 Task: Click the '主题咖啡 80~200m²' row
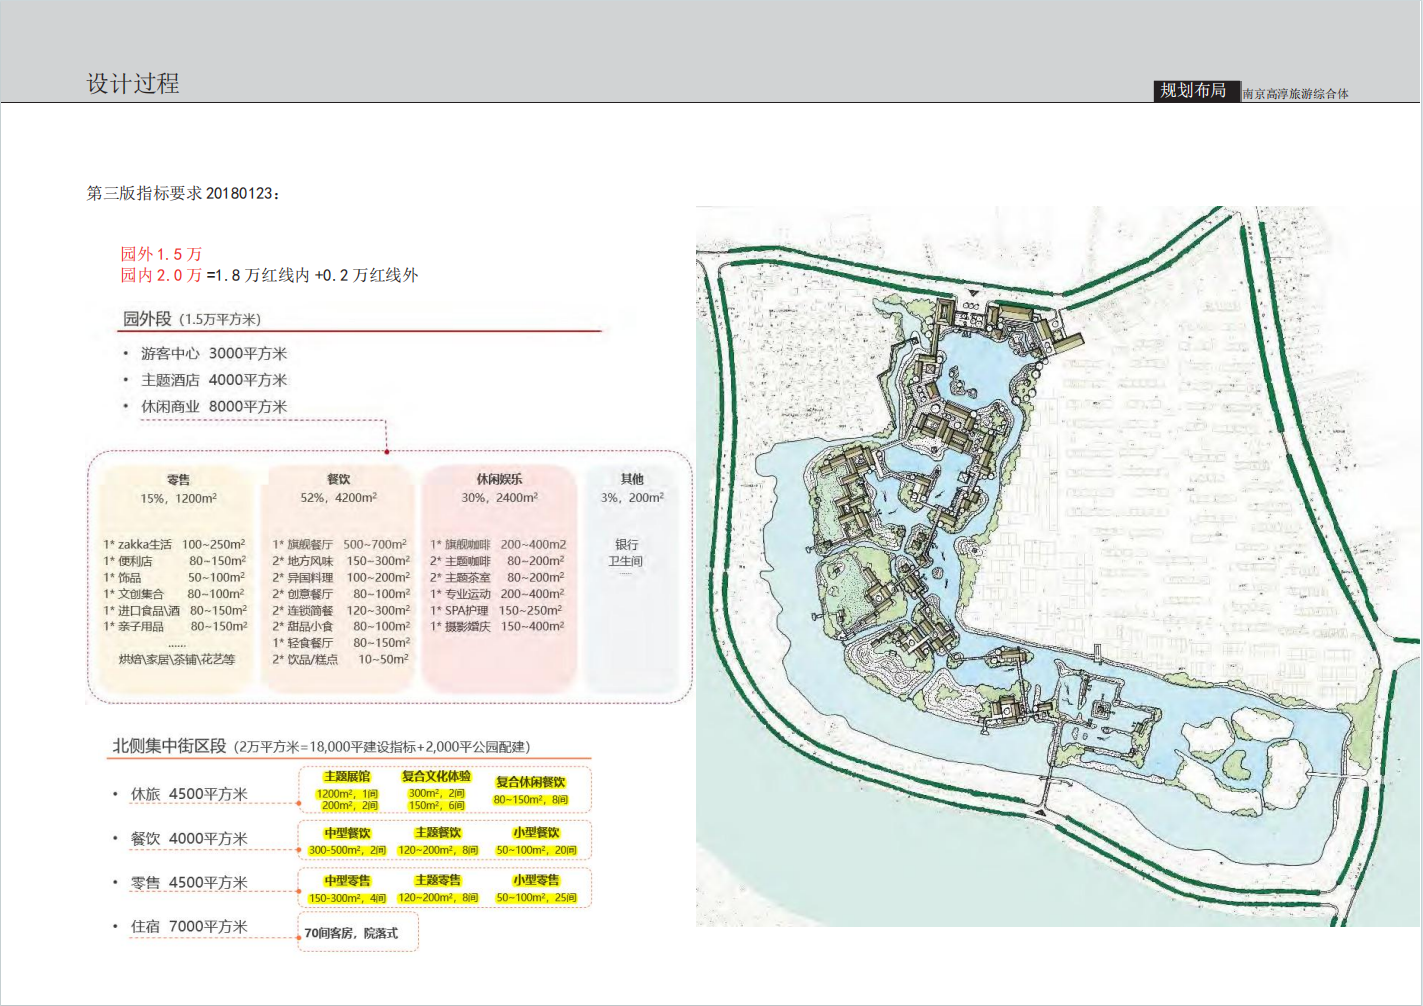497,561
